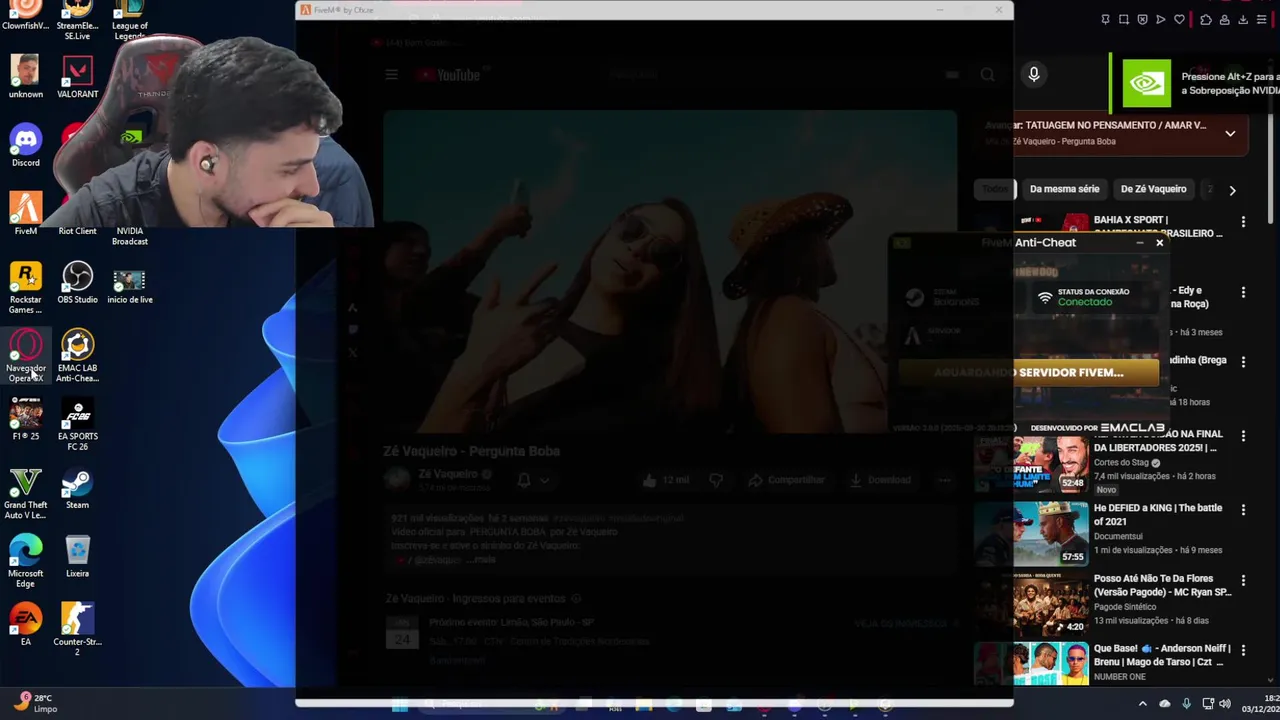Expand the 'TATUAGEM NO PENSAMENTO' mix chevron
Image resolution: width=1280 pixels, height=720 pixels.
coord(1230,133)
